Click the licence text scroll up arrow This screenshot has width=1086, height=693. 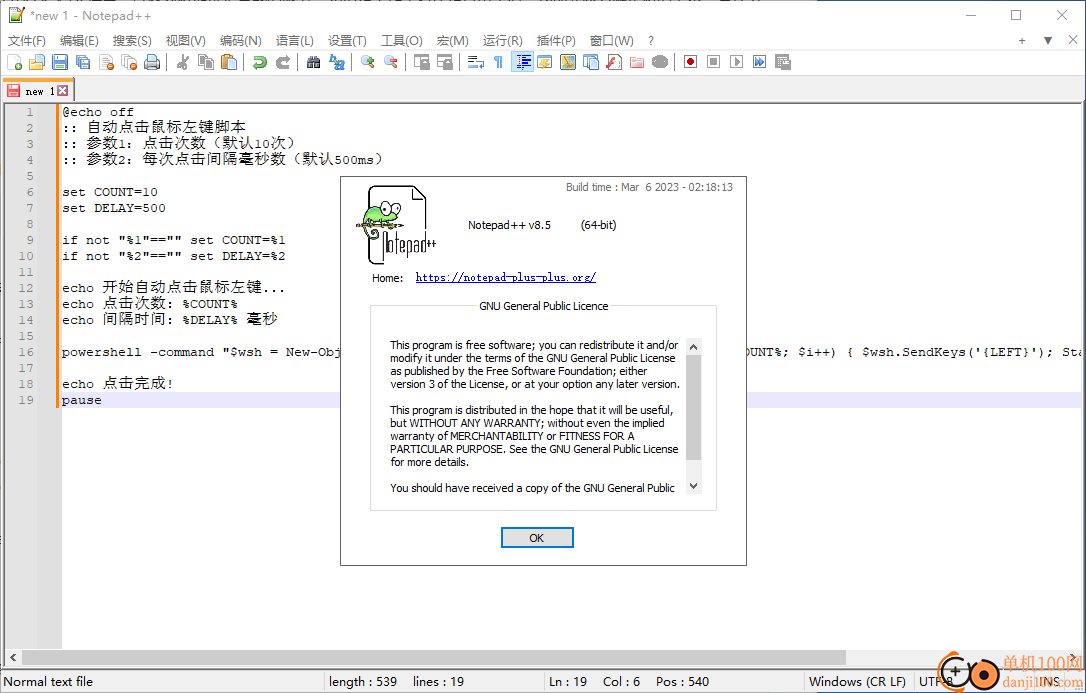pos(693,346)
